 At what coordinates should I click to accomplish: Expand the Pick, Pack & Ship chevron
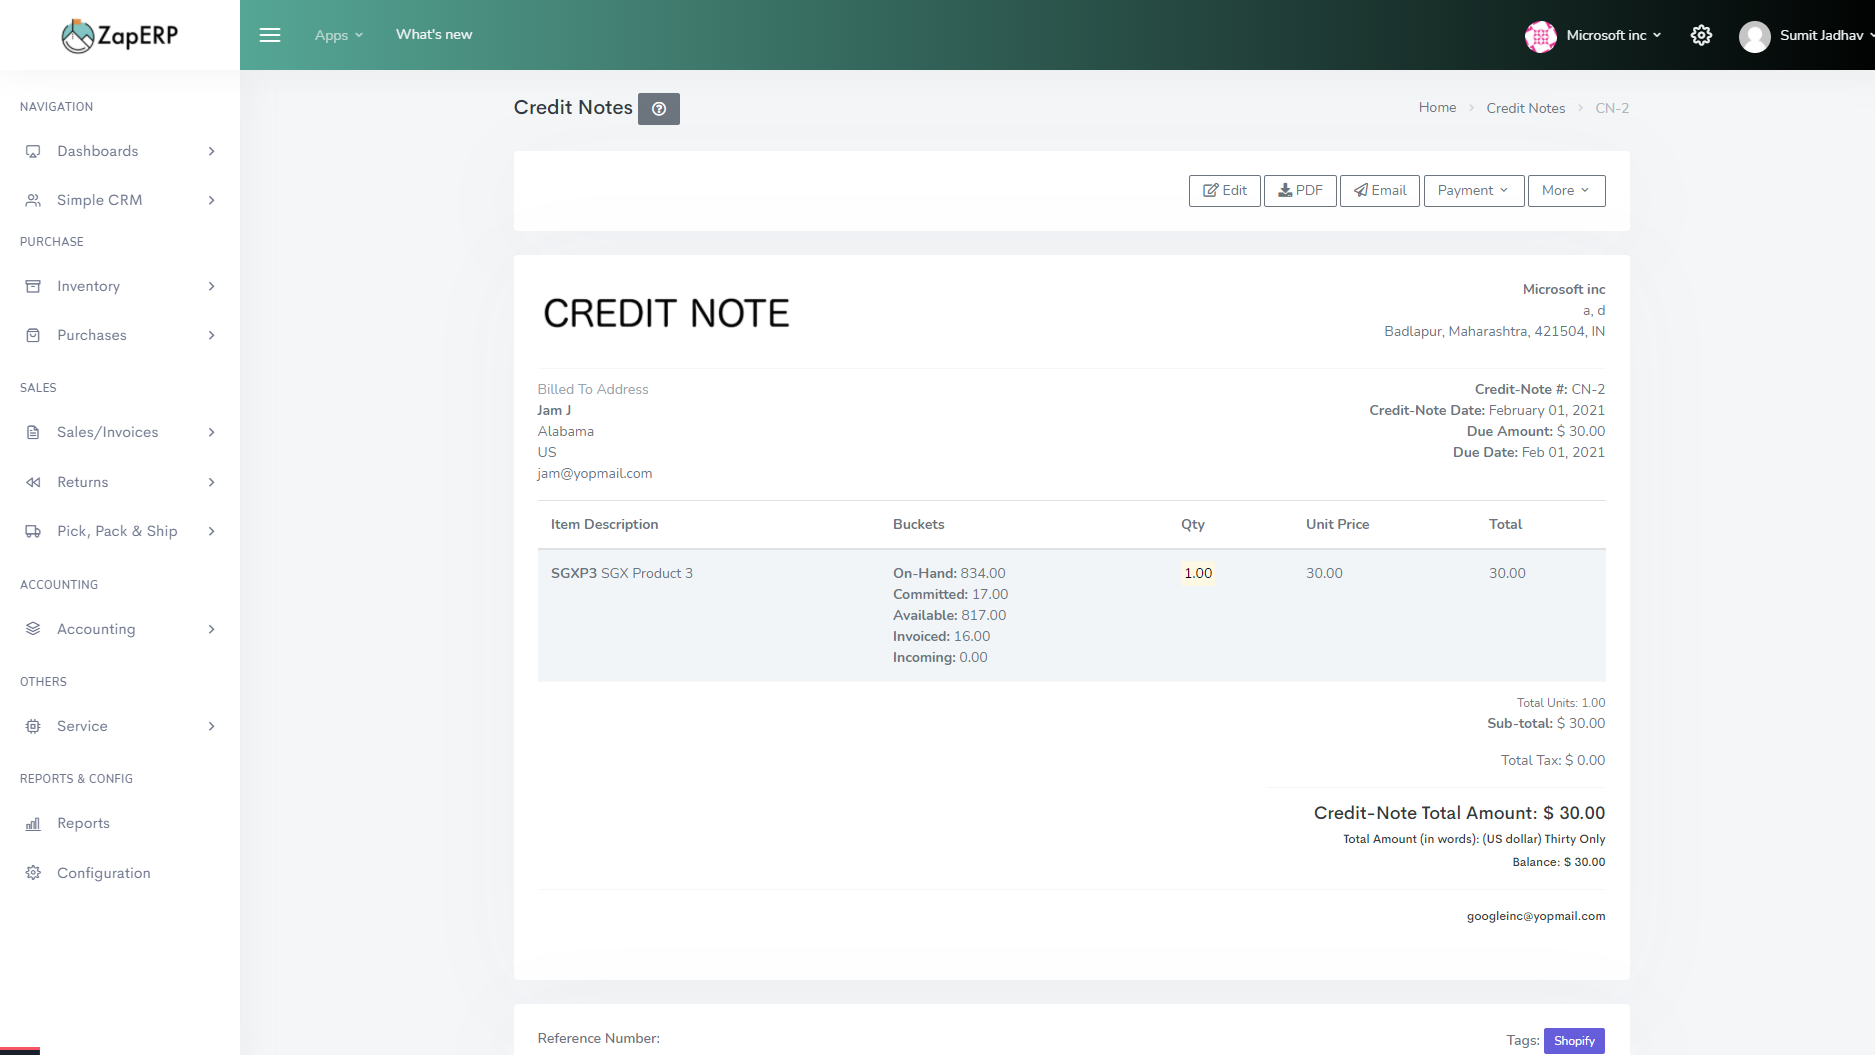coord(211,531)
